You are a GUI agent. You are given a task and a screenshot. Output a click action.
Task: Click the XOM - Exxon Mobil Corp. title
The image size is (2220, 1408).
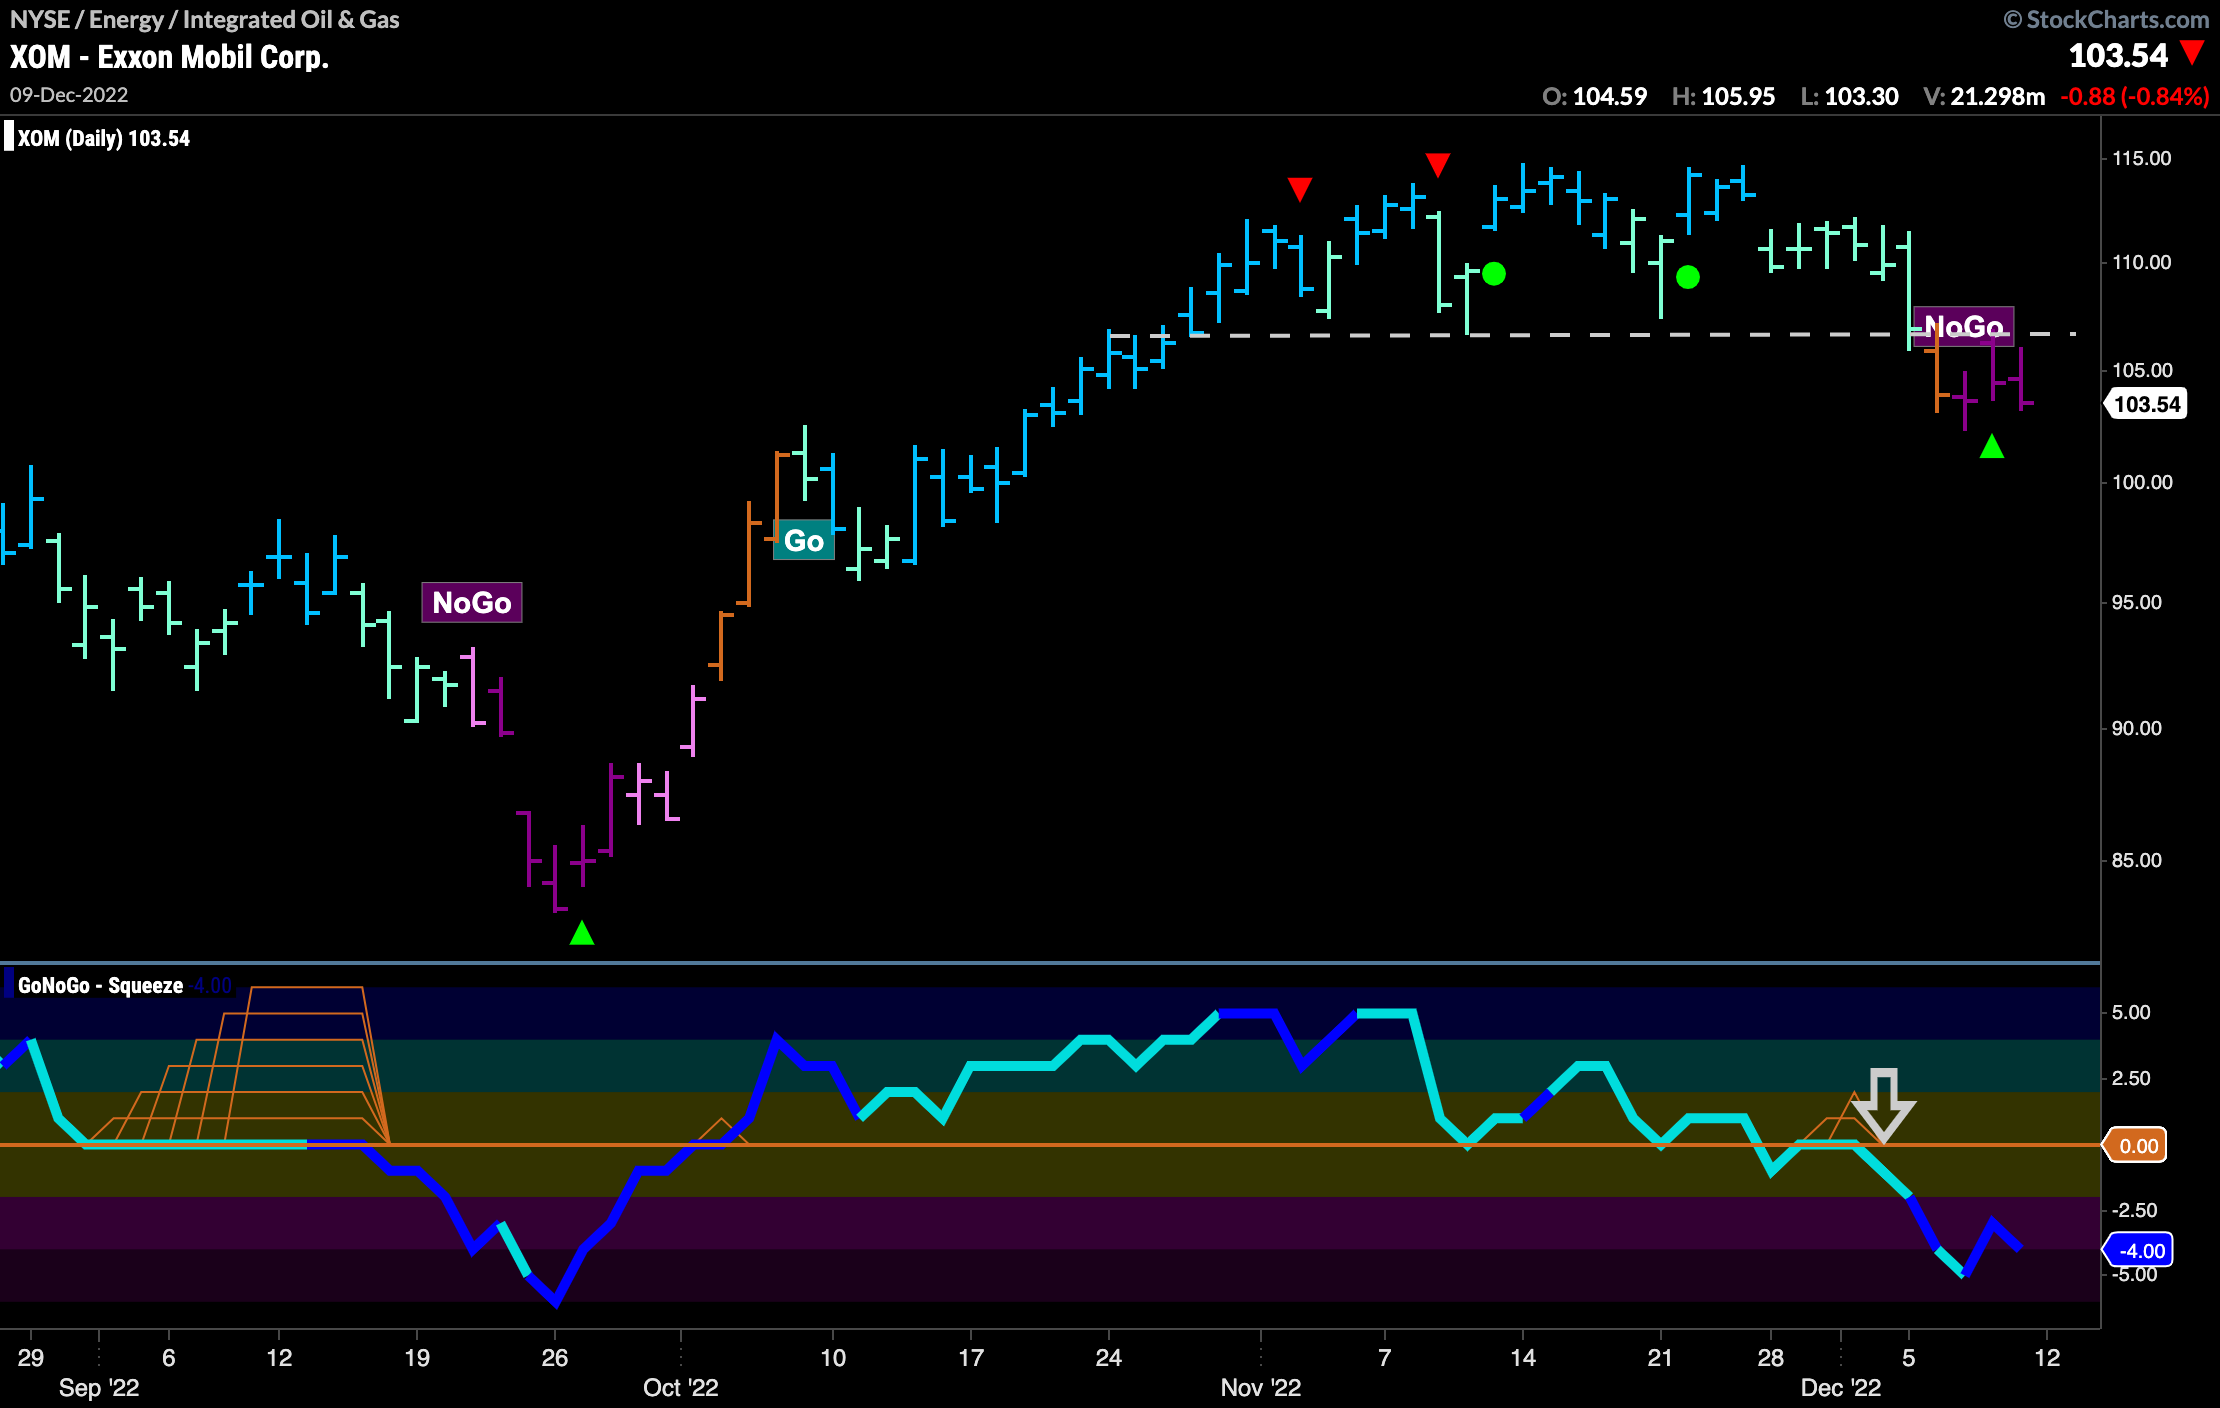[169, 57]
